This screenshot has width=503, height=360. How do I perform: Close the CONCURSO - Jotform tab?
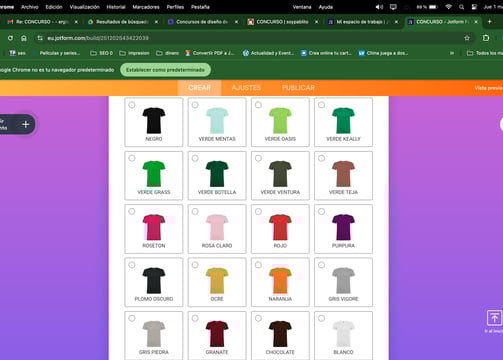[476, 22]
